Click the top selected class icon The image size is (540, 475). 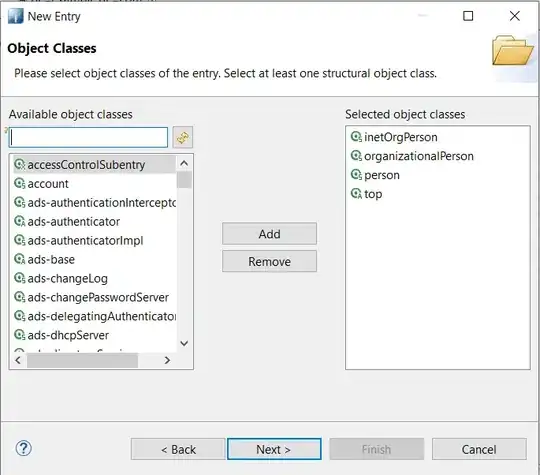click(x=356, y=194)
